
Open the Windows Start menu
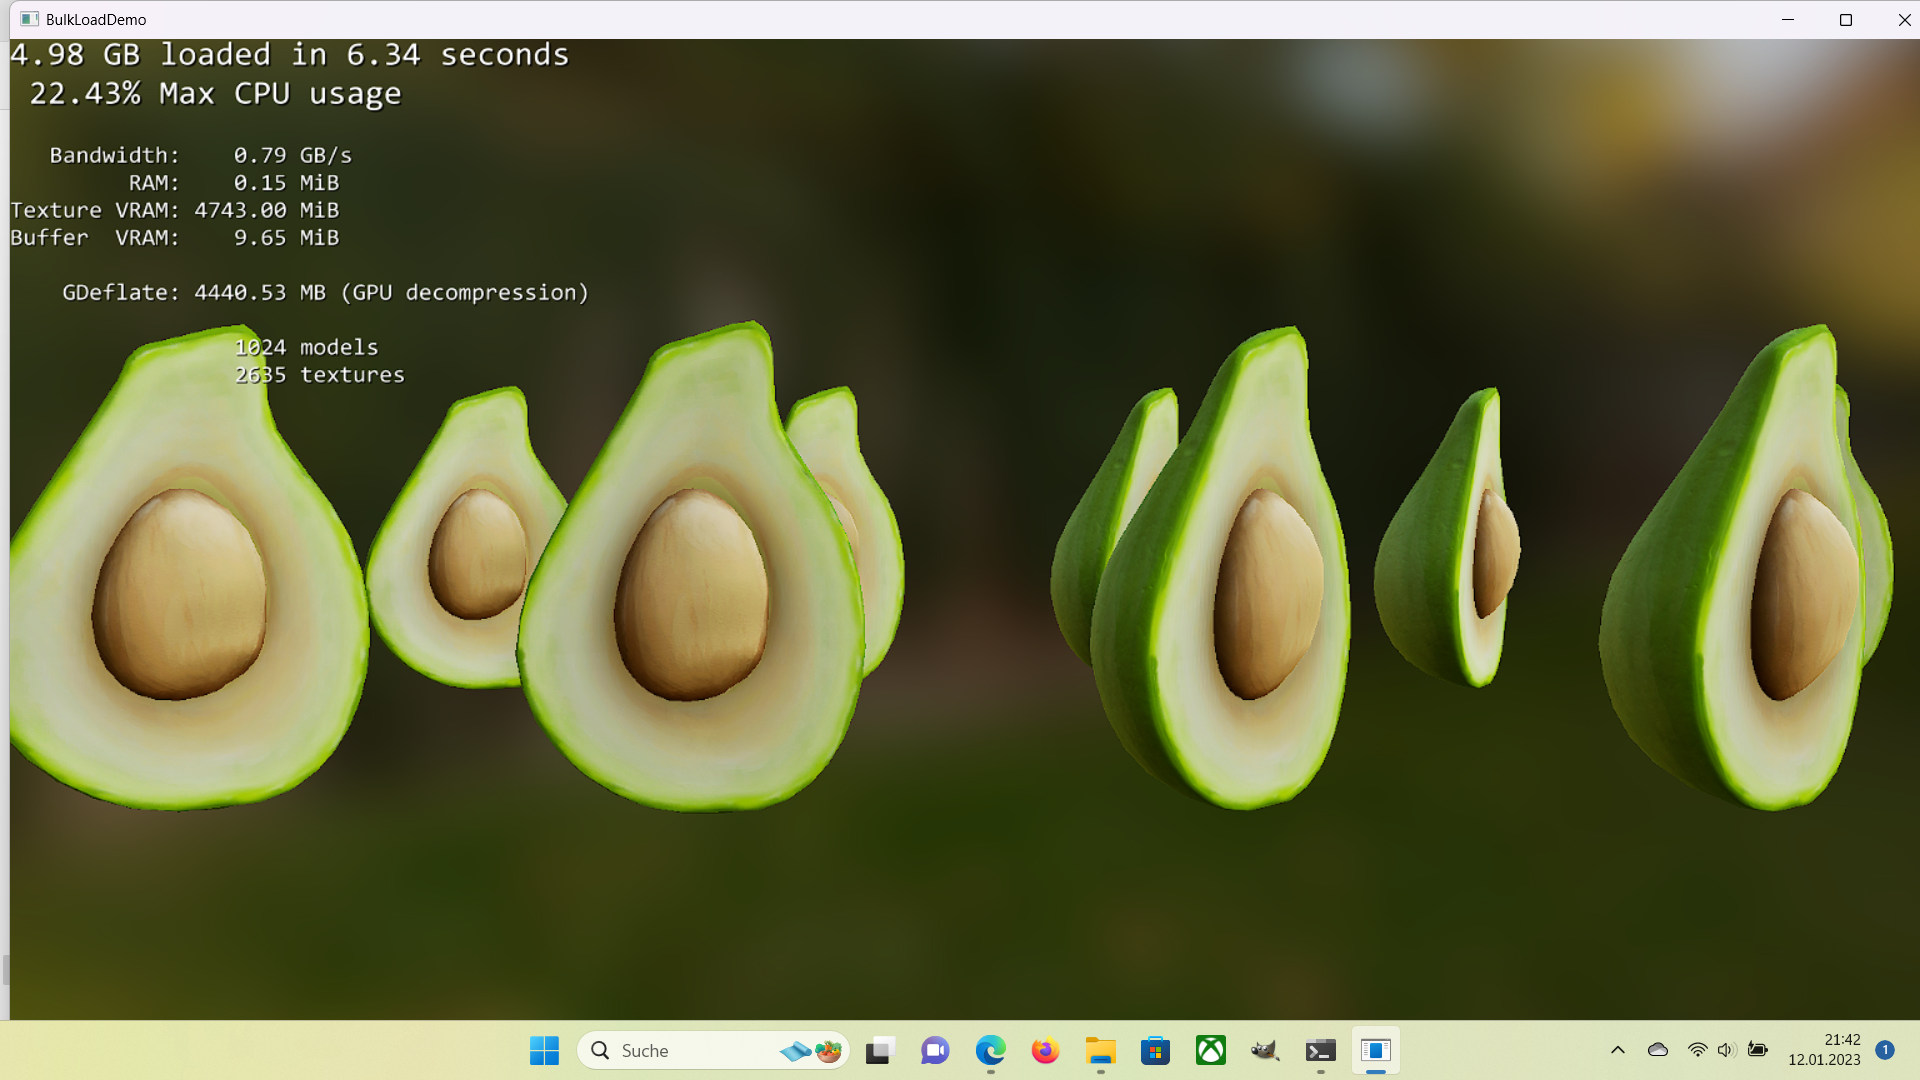point(544,1050)
